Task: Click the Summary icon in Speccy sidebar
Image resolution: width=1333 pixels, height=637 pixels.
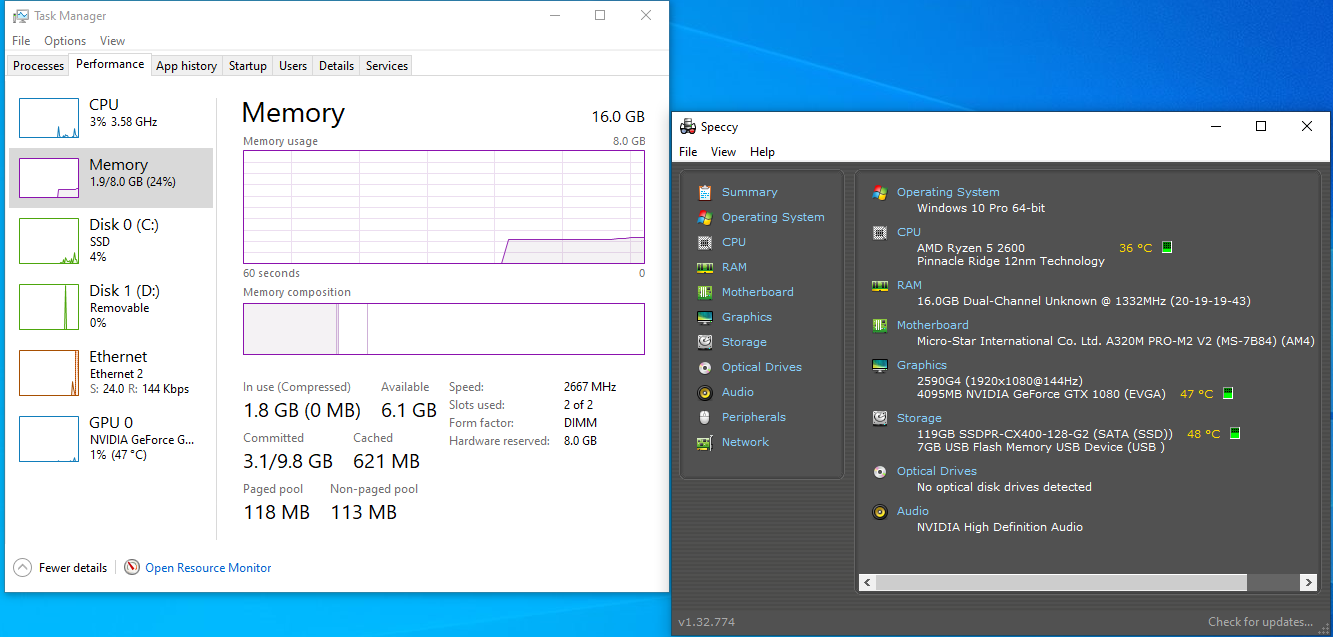Action: 705,192
